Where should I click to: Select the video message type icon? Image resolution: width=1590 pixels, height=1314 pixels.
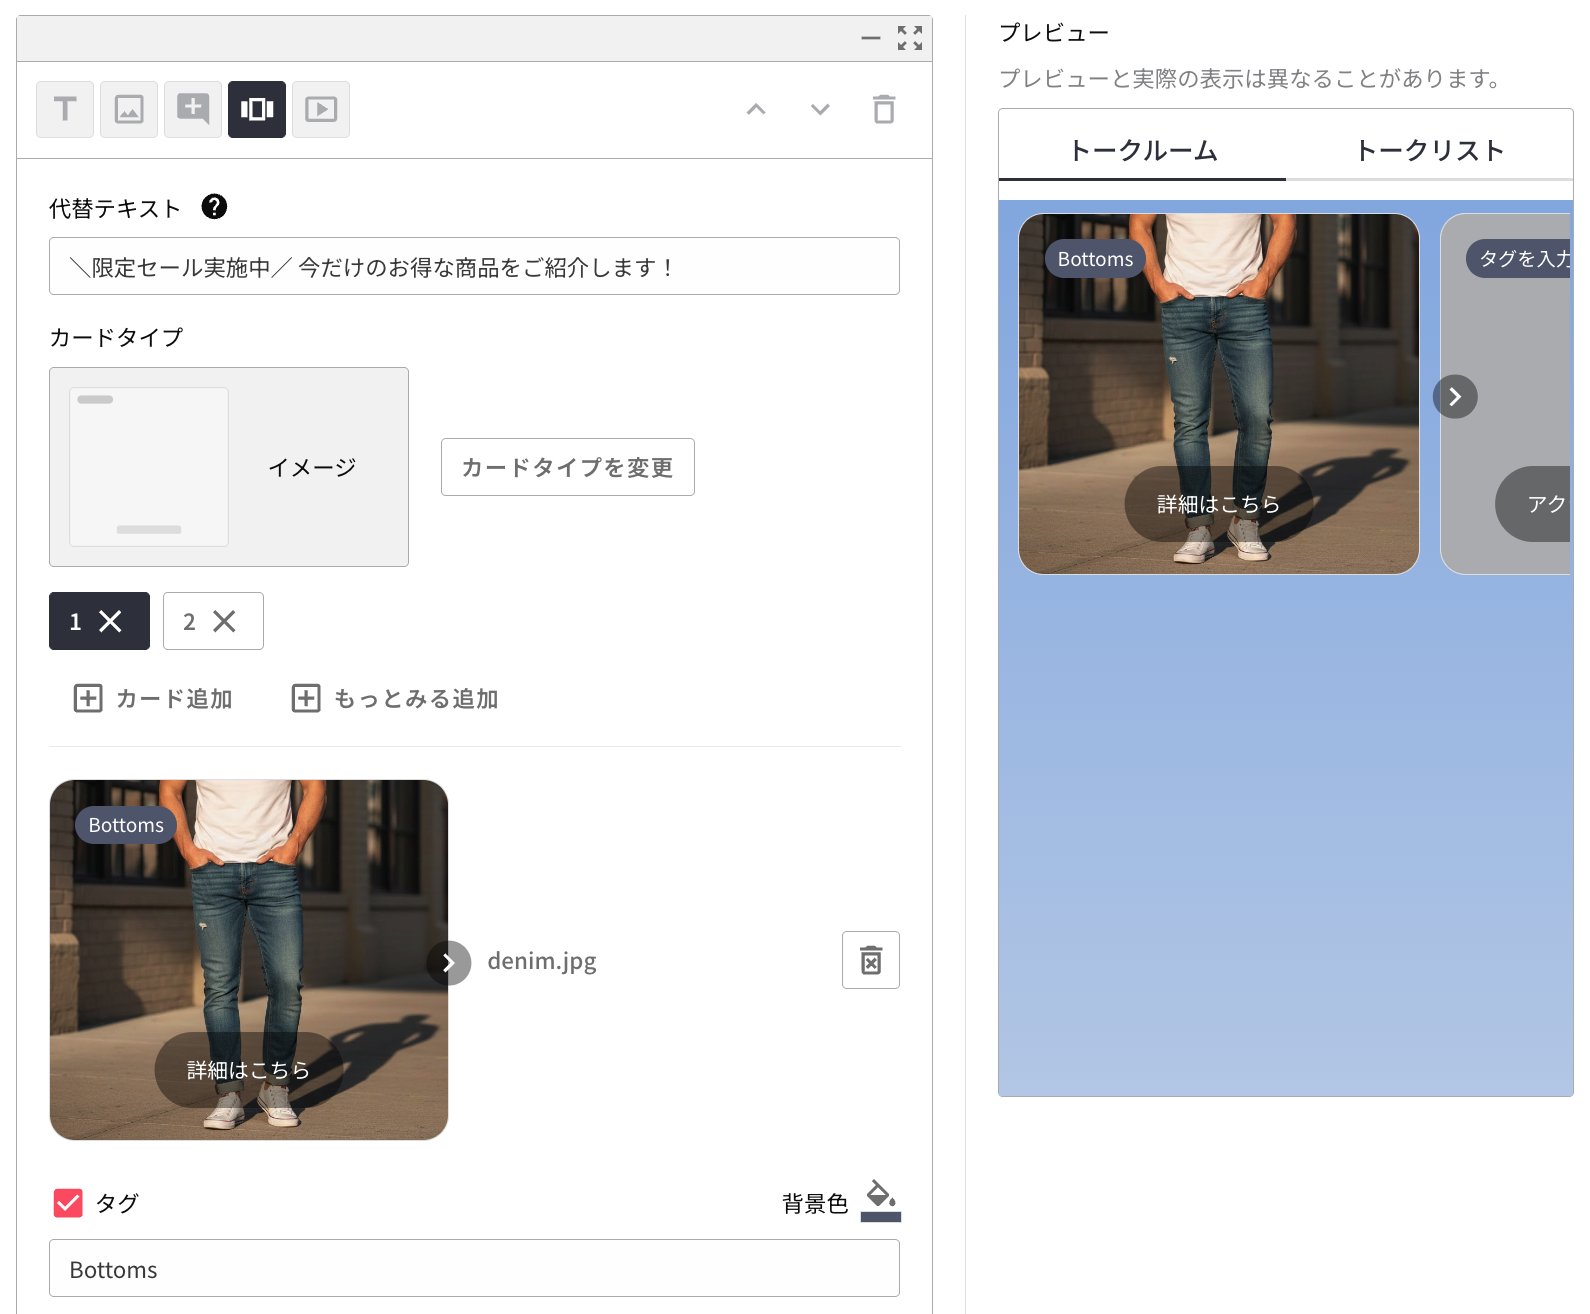pos(321,109)
